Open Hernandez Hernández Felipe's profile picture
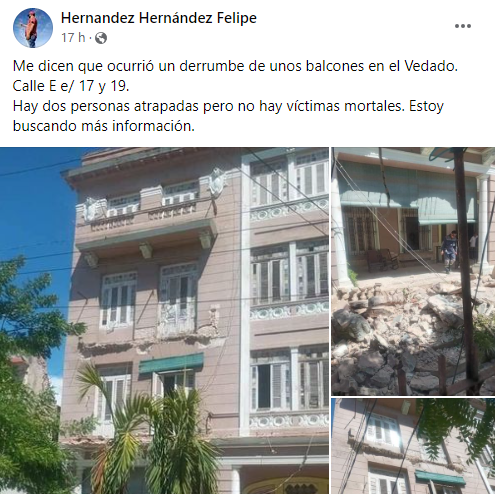 [x=33, y=28]
